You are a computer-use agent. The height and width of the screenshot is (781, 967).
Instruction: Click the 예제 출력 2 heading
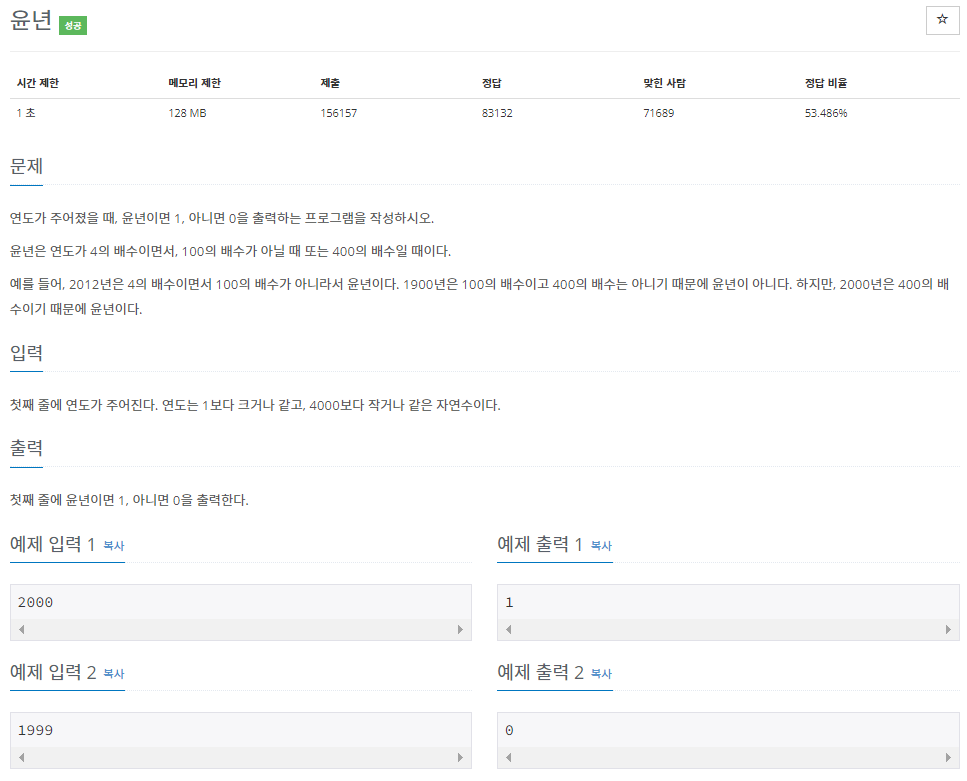[540, 672]
